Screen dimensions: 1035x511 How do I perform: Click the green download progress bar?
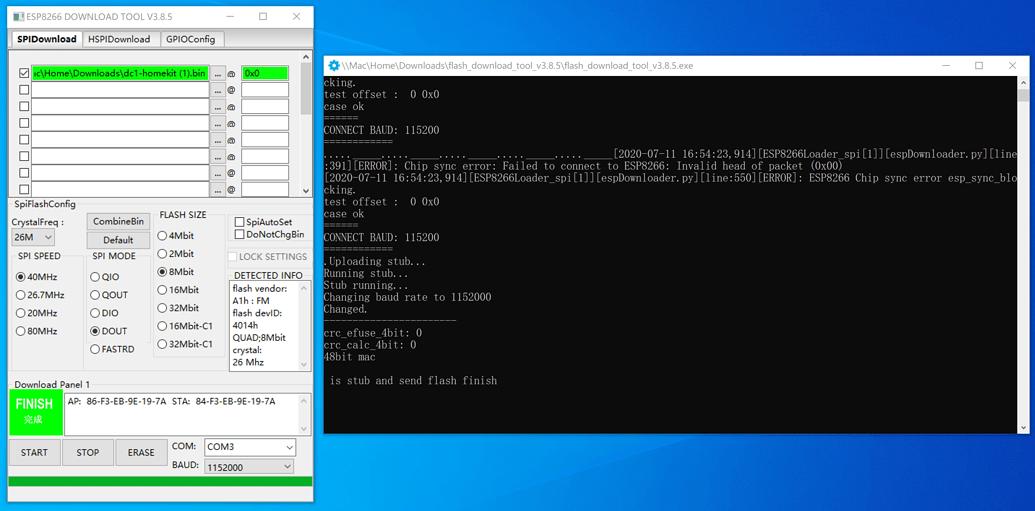(x=160, y=481)
